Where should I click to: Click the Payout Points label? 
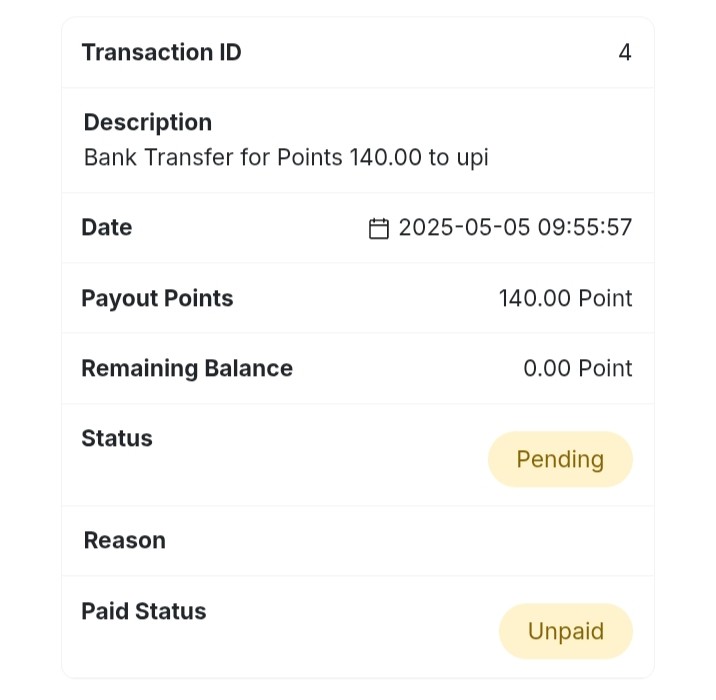pyautogui.click(x=158, y=299)
